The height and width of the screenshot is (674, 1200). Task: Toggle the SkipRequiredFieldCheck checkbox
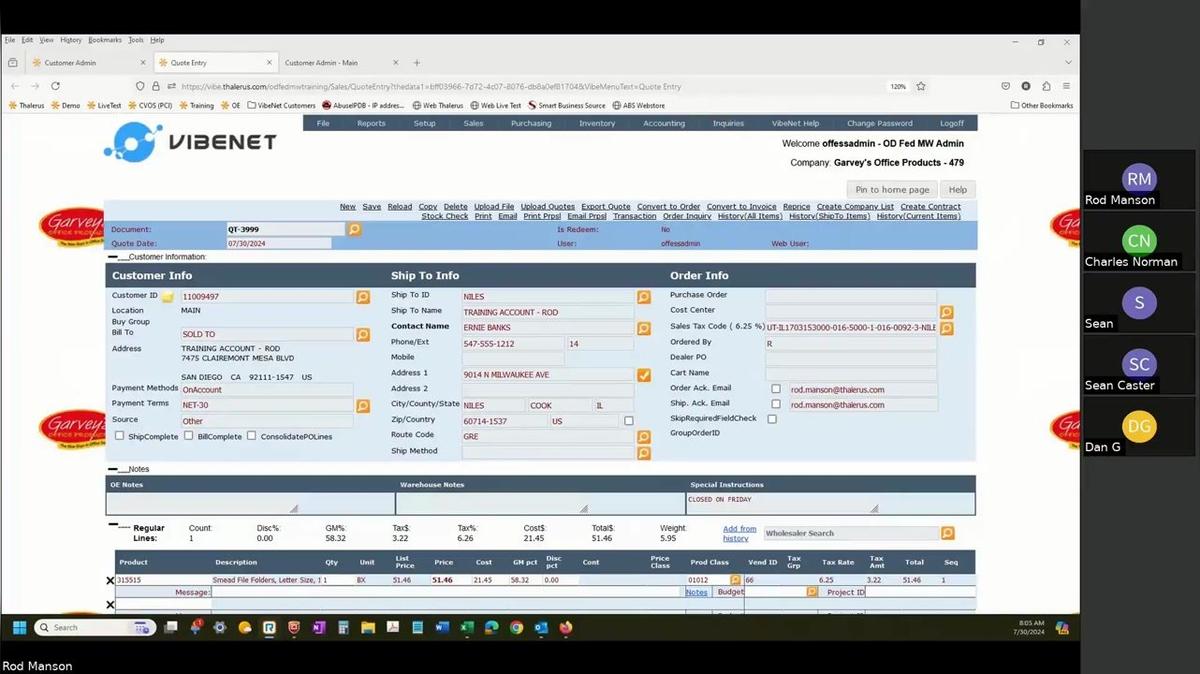click(x=772, y=419)
